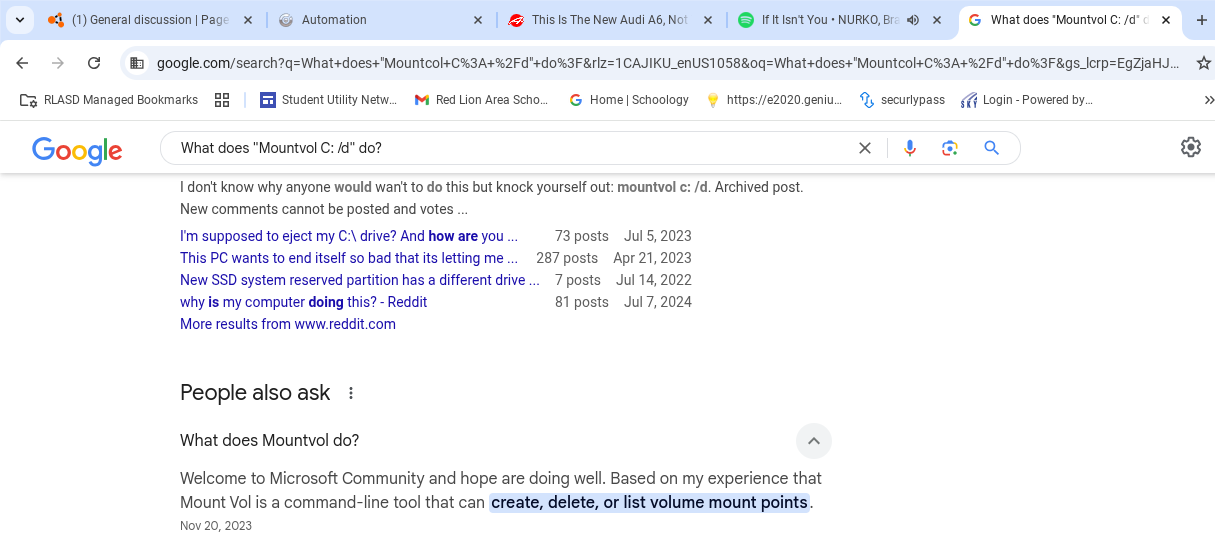Clear the search box text
1215x546 pixels.
pos(865,148)
